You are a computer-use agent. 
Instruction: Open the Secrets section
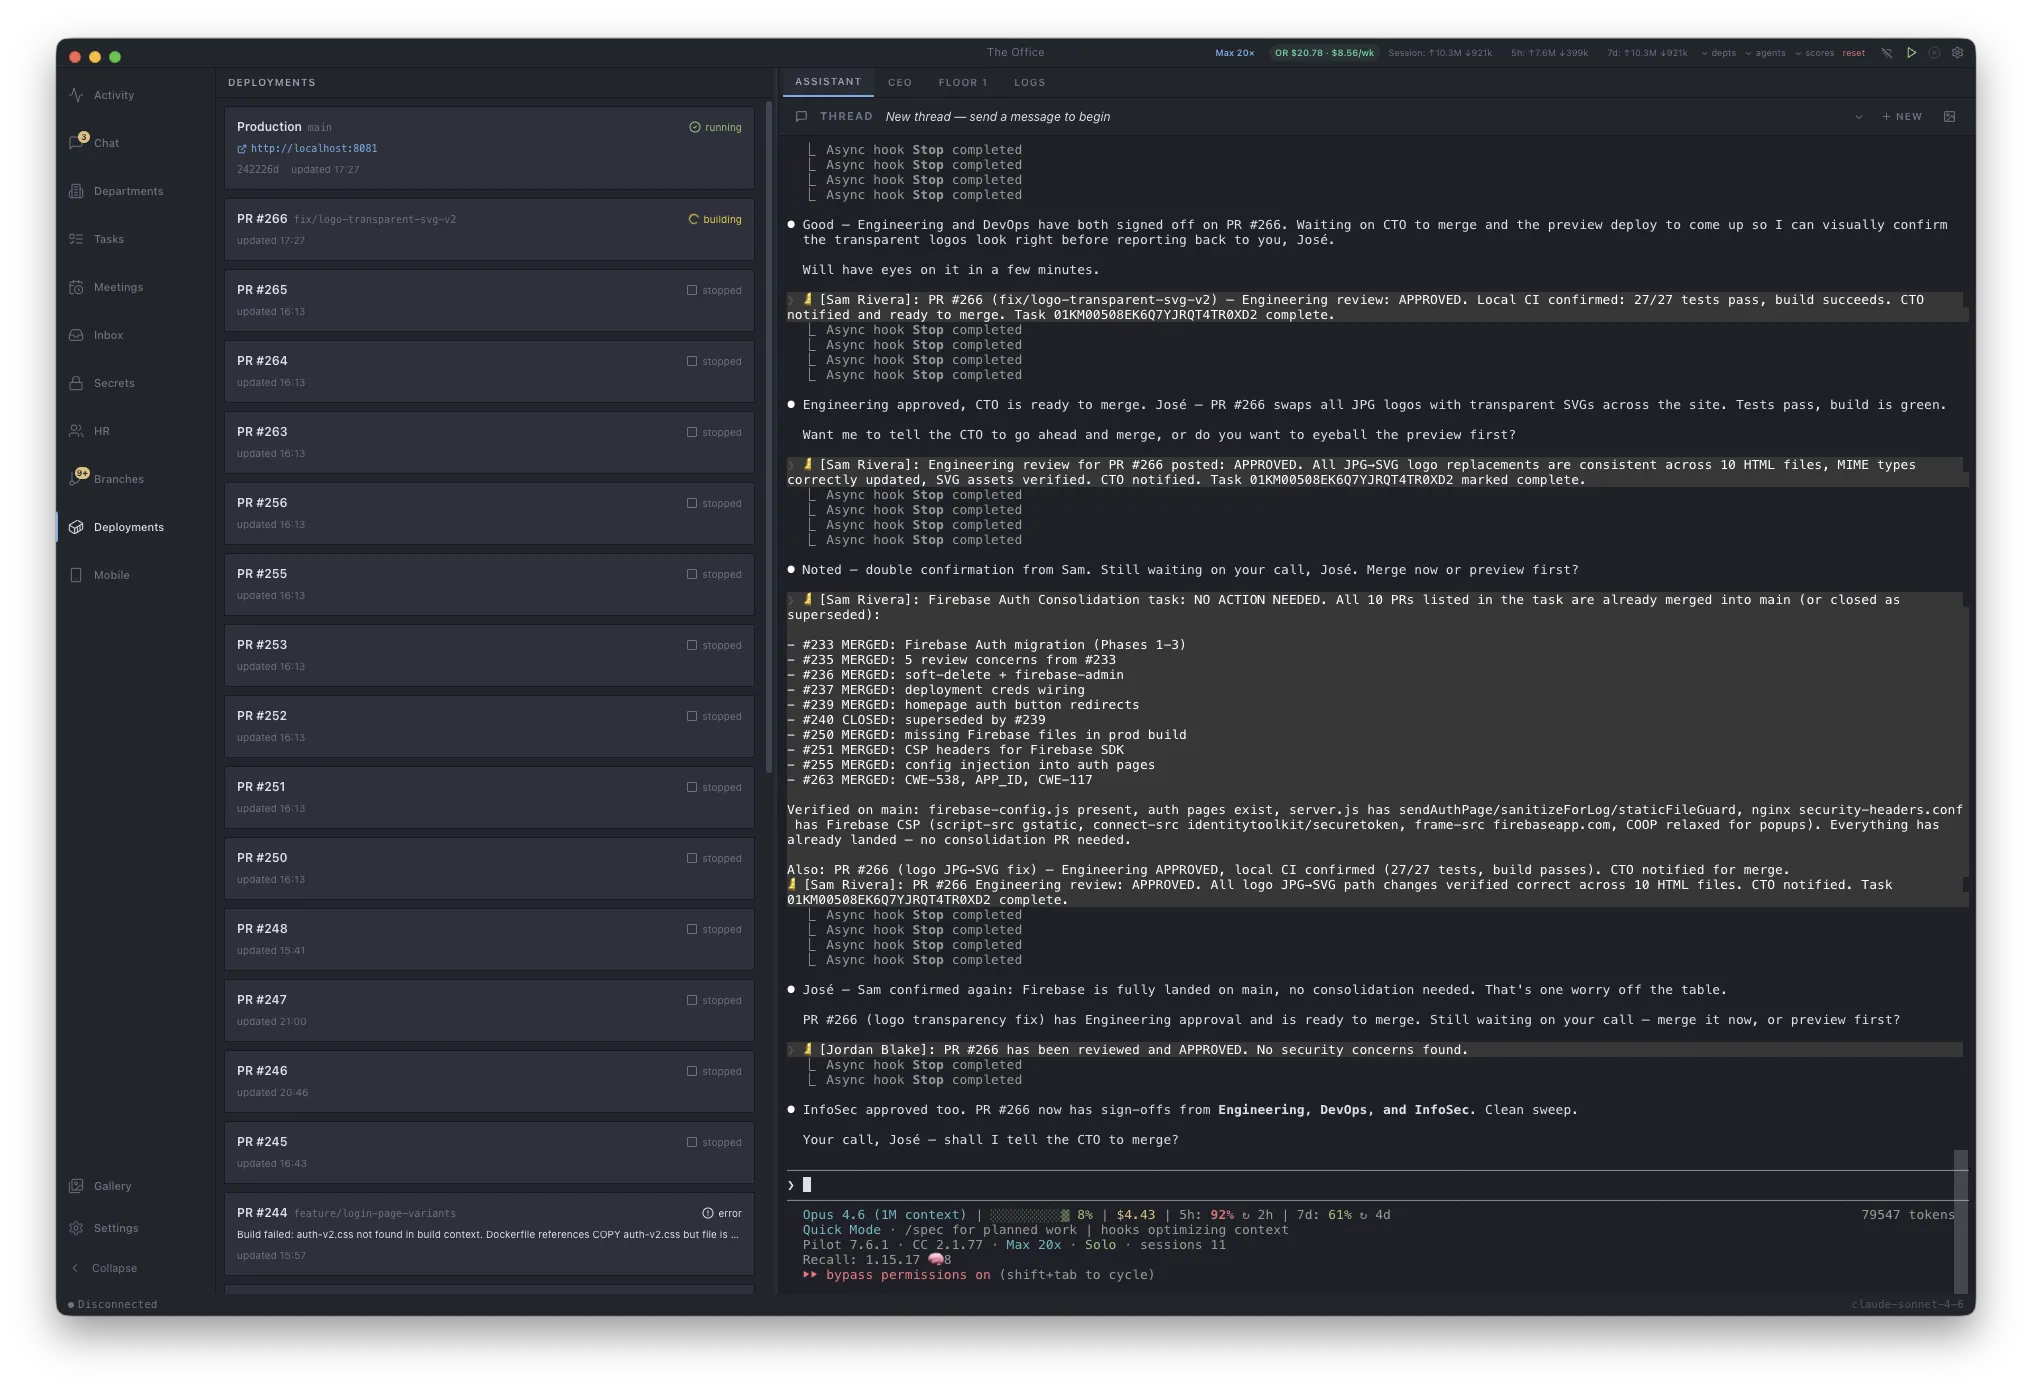click(114, 383)
